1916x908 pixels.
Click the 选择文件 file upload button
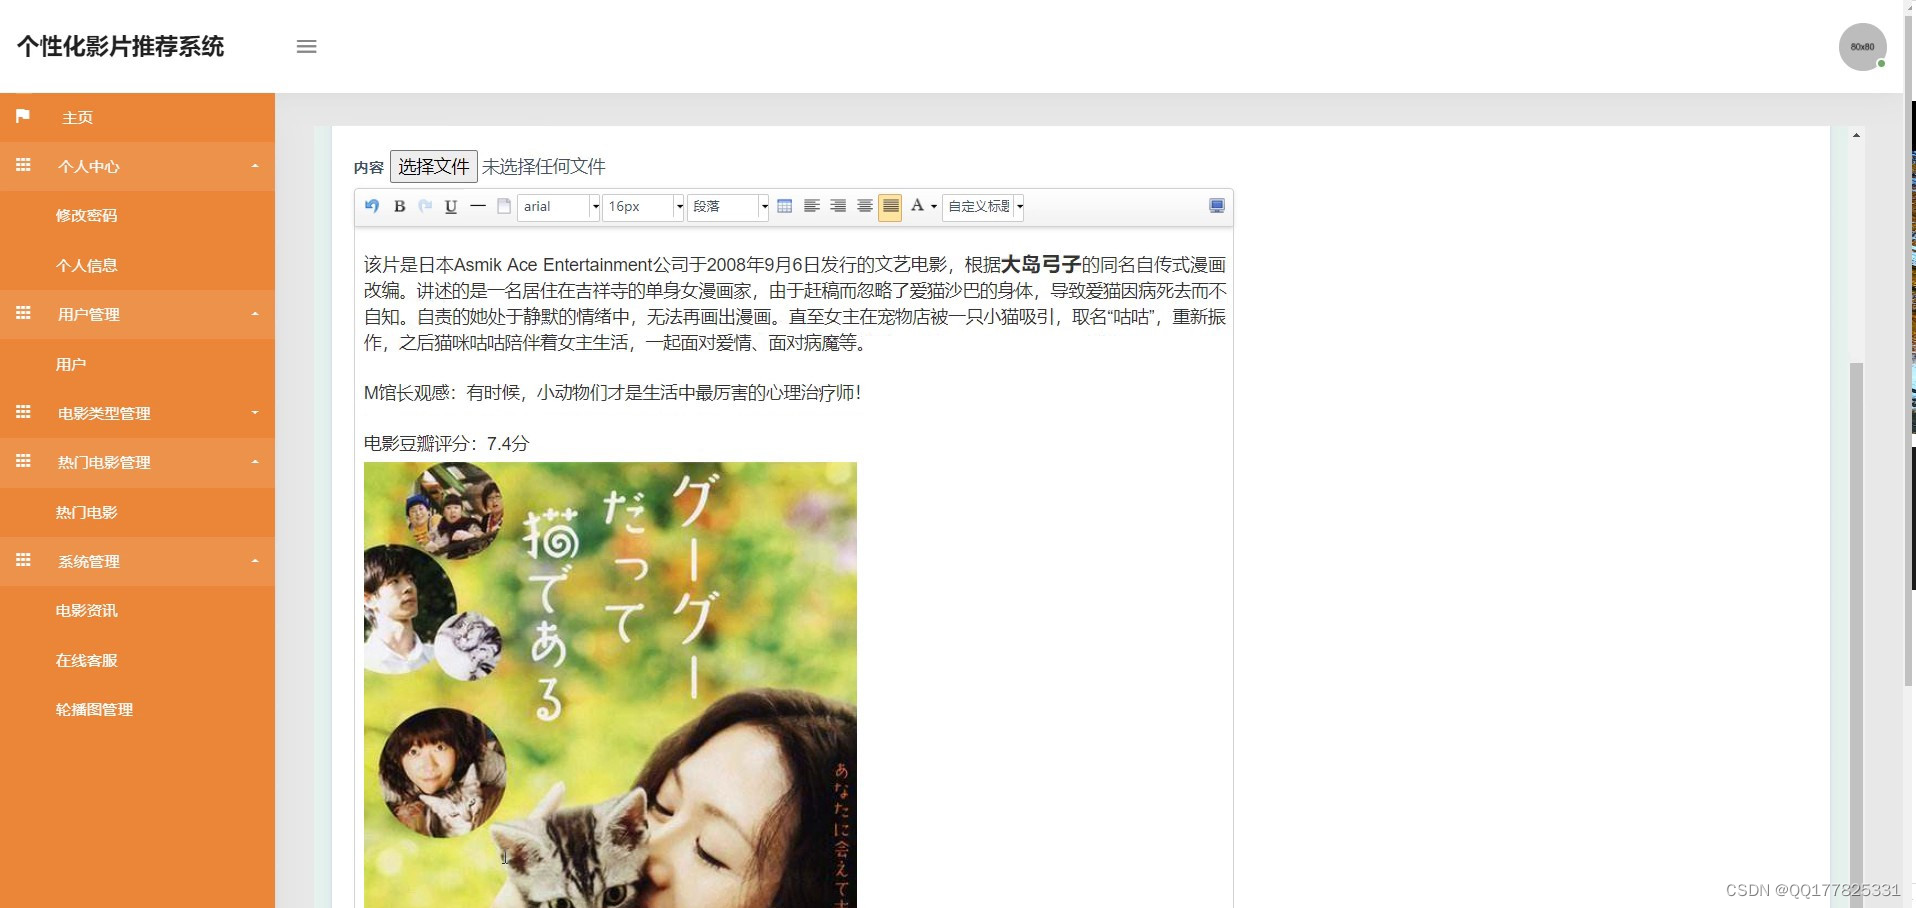coord(434,166)
